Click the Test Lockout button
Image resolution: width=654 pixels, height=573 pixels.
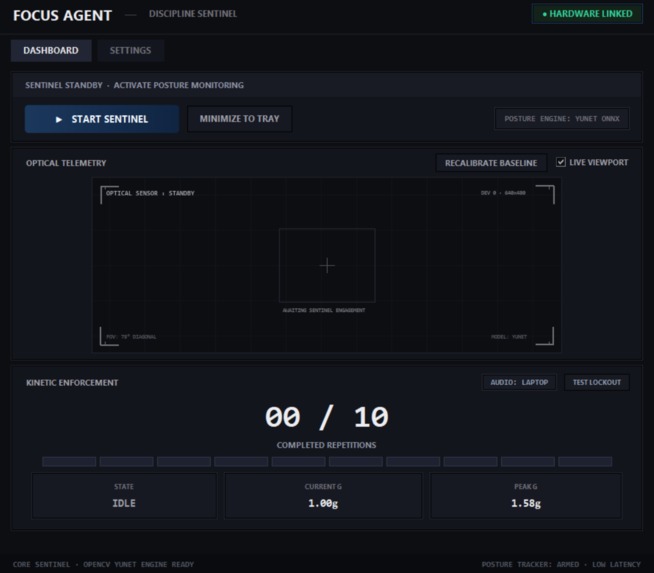(x=596, y=382)
